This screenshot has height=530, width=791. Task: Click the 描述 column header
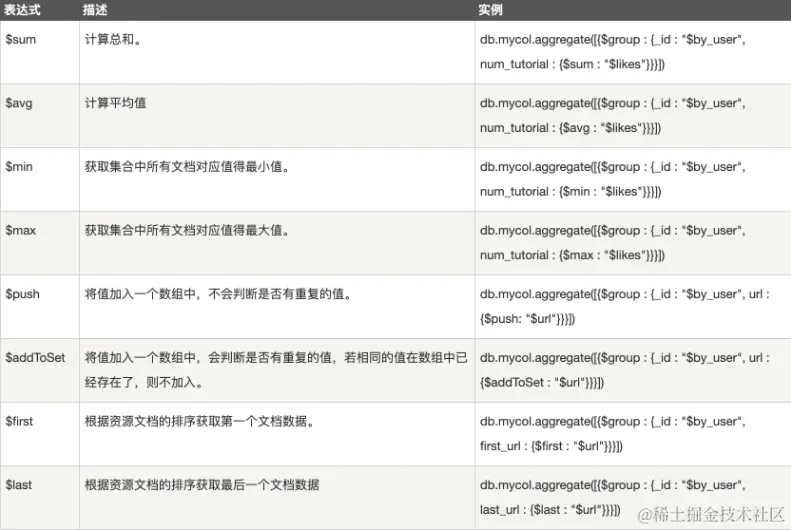(95, 10)
